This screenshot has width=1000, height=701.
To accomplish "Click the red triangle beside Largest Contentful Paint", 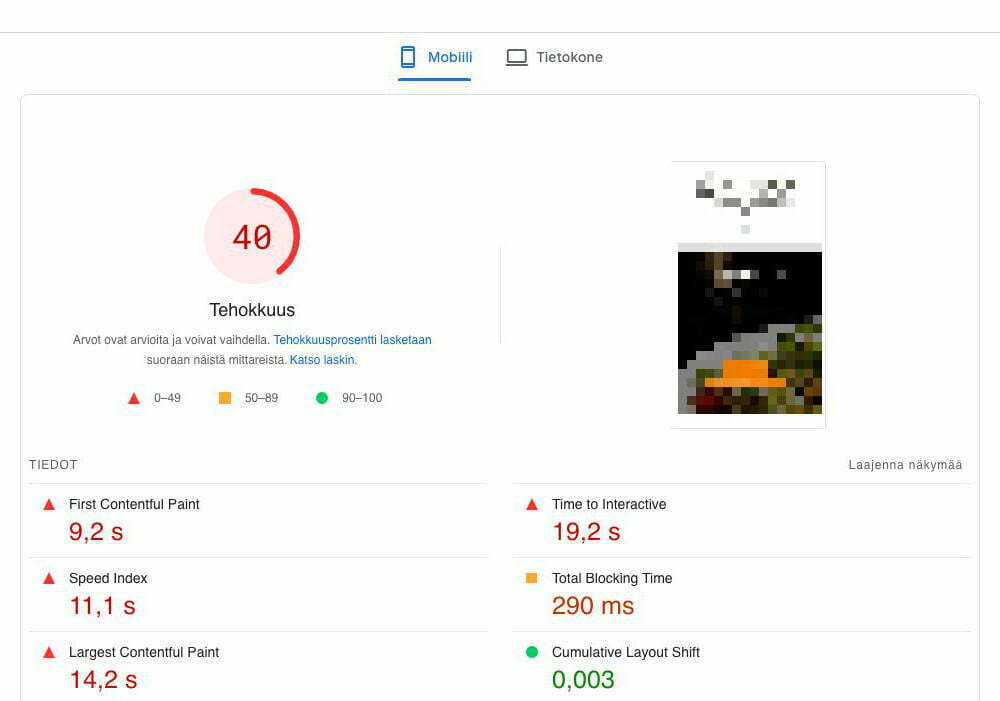I will tap(49, 653).
